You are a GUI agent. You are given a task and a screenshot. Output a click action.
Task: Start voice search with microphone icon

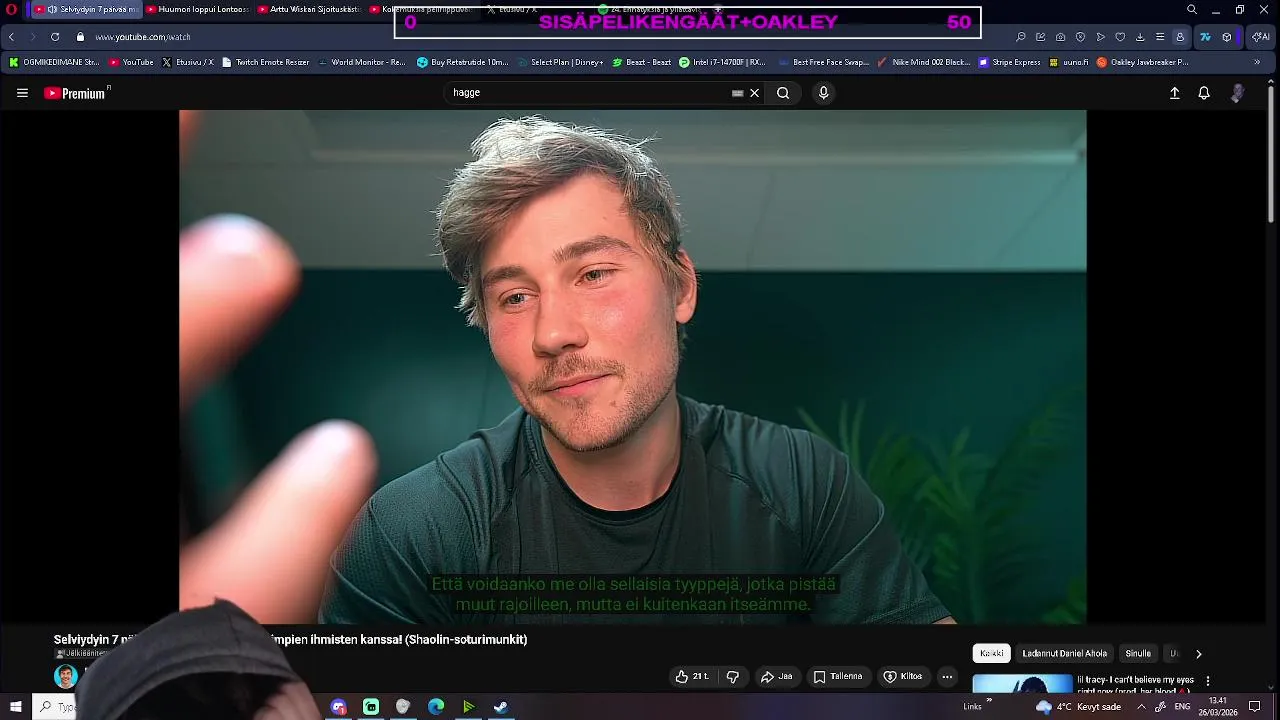823,93
